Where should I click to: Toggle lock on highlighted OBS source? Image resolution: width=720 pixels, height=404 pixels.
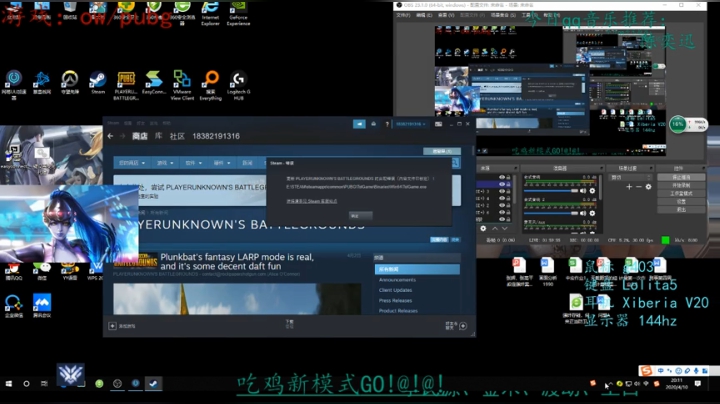[508, 184]
